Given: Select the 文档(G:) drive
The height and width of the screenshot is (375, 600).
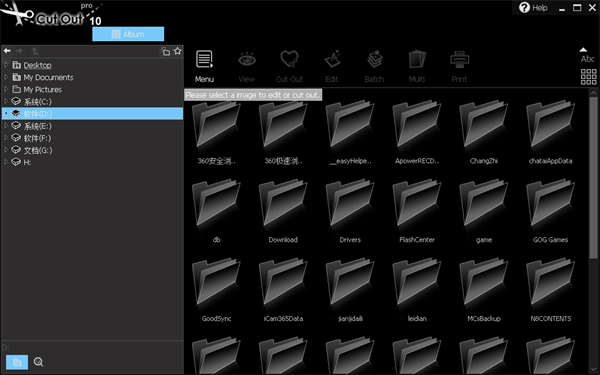Looking at the screenshot, I should (x=38, y=150).
